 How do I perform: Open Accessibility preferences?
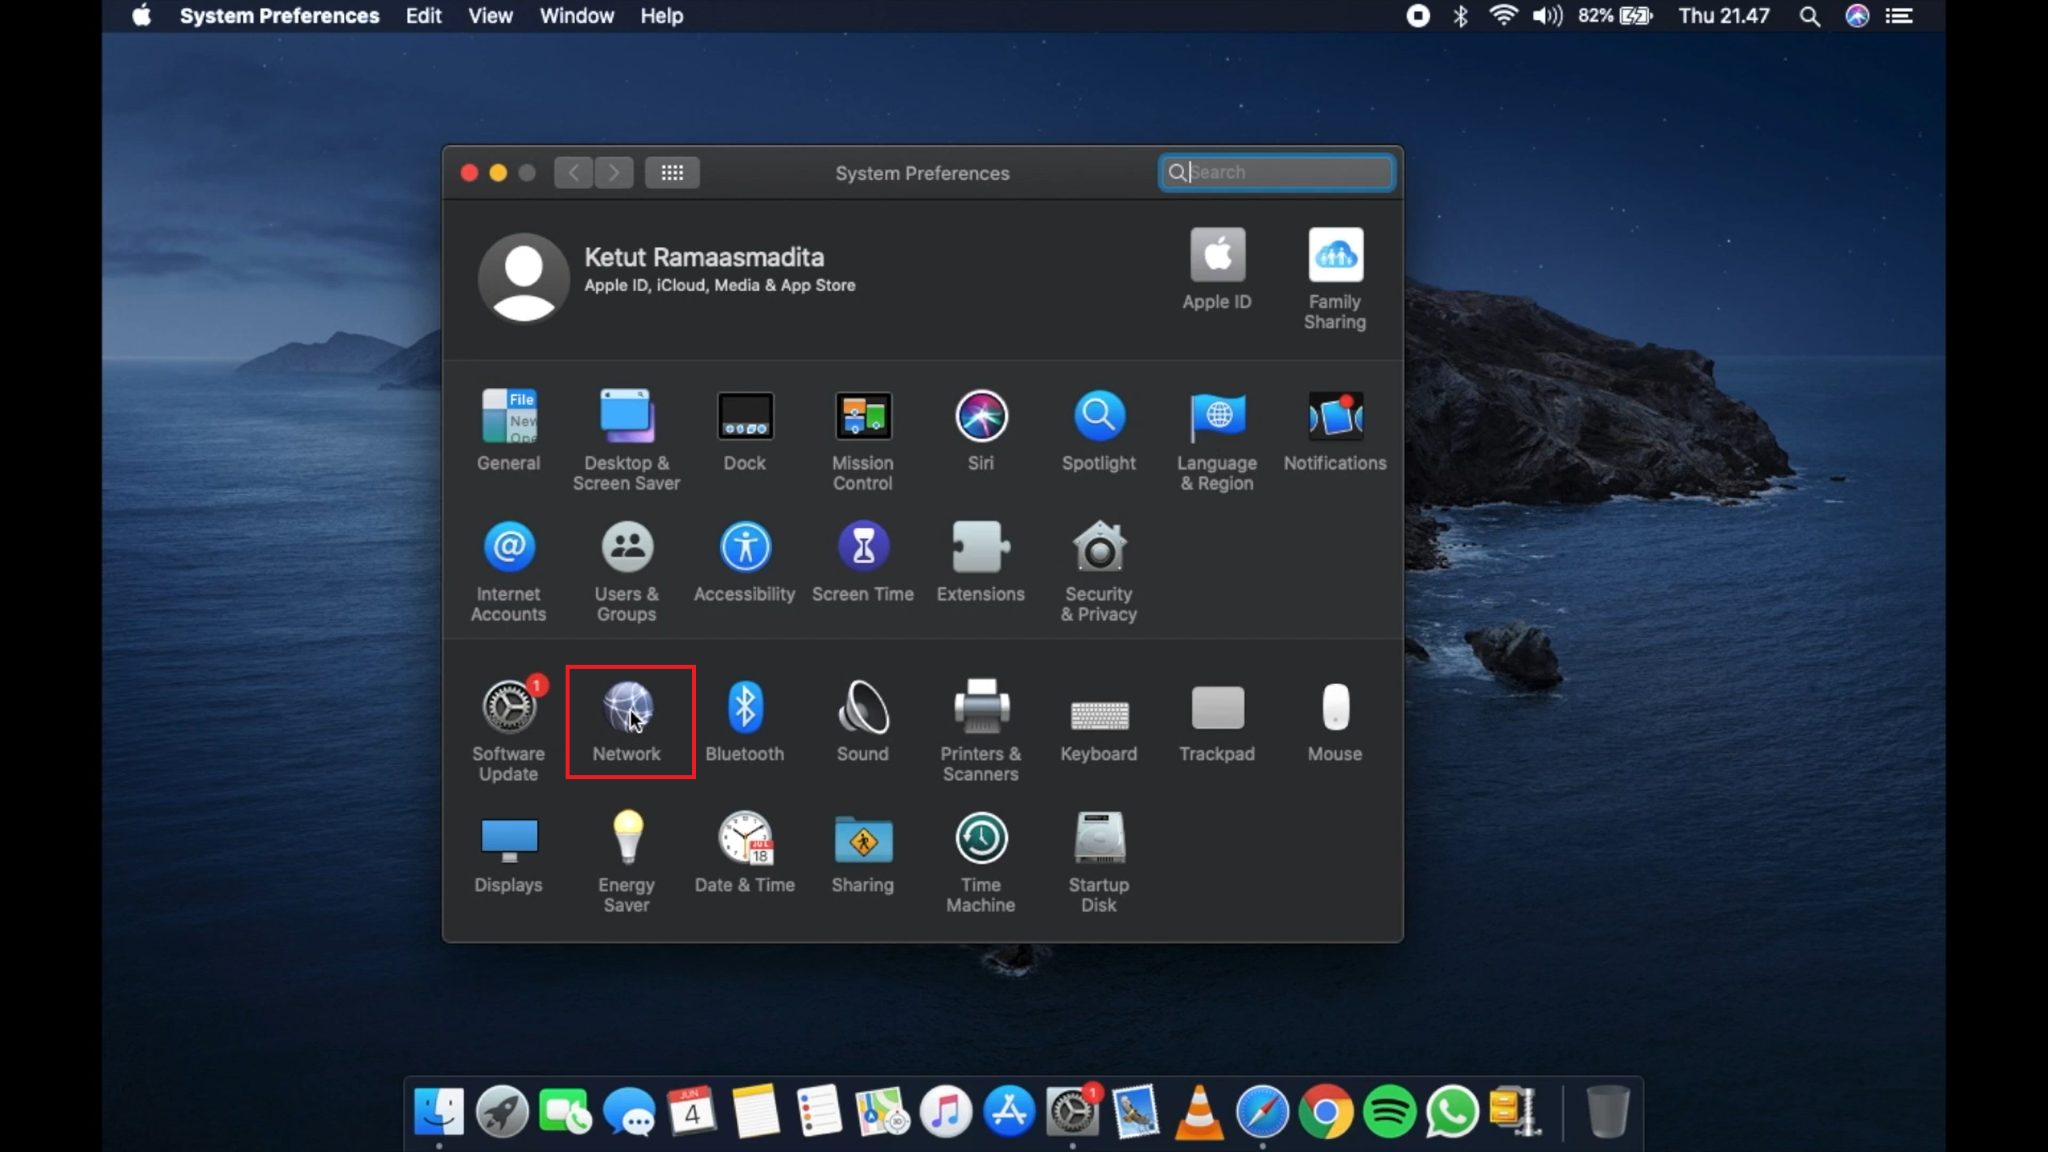click(745, 561)
